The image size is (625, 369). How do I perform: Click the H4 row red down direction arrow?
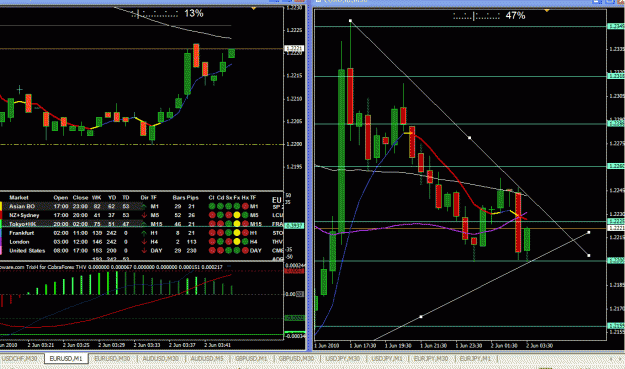(x=144, y=241)
